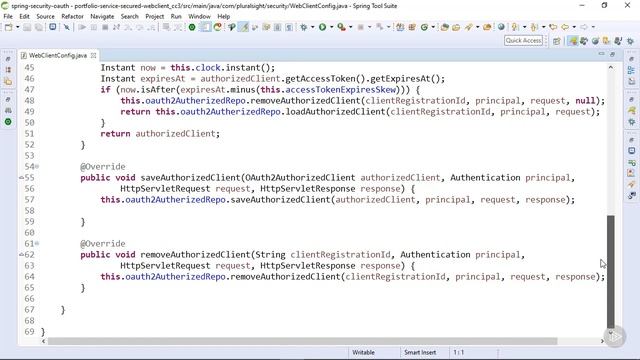The image size is (640, 360).
Task: Click the Open Perspective icon
Action: 556,41
